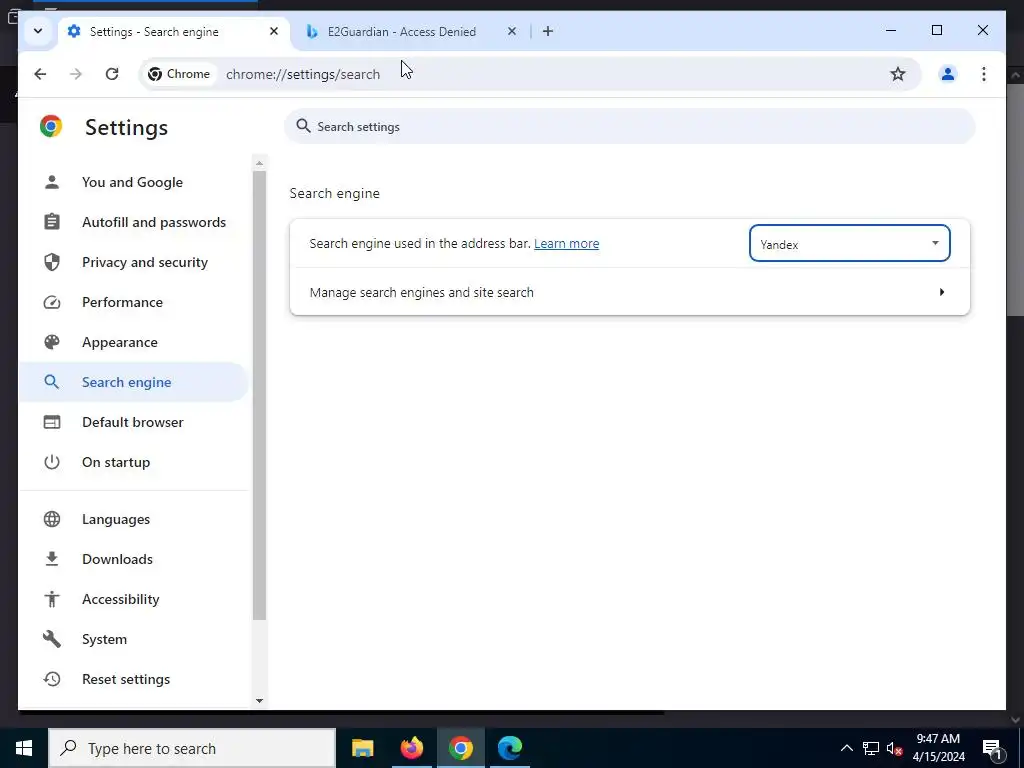This screenshot has width=1024, height=768.
Task: Open Appearance settings
Action: pyautogui.click(x=134, y=342)
